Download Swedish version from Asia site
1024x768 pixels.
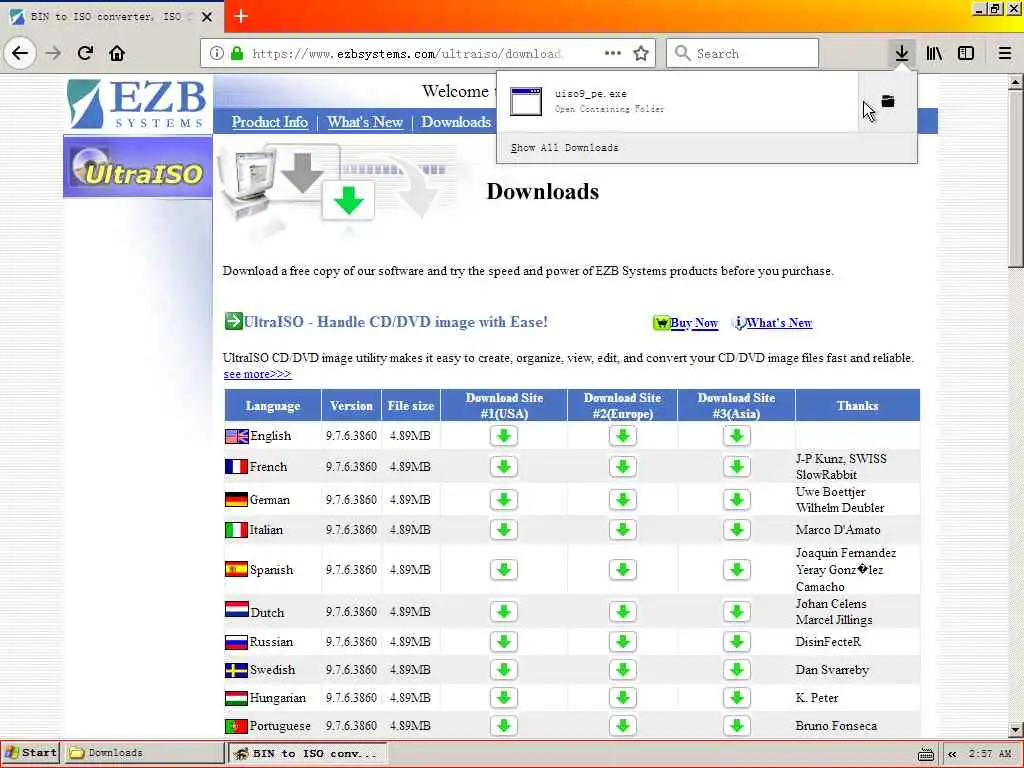[737, 669]
